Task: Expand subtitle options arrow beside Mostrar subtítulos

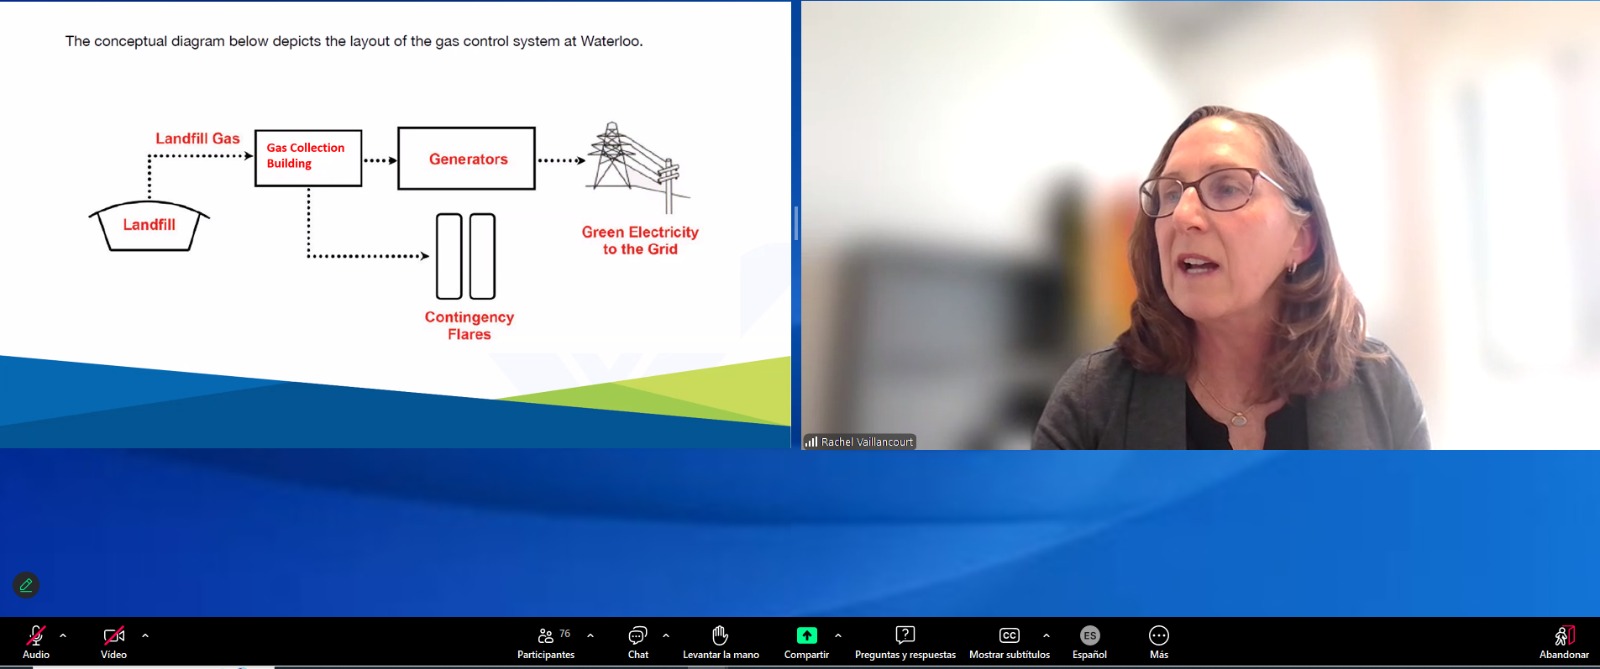Action: (1046, 635)
